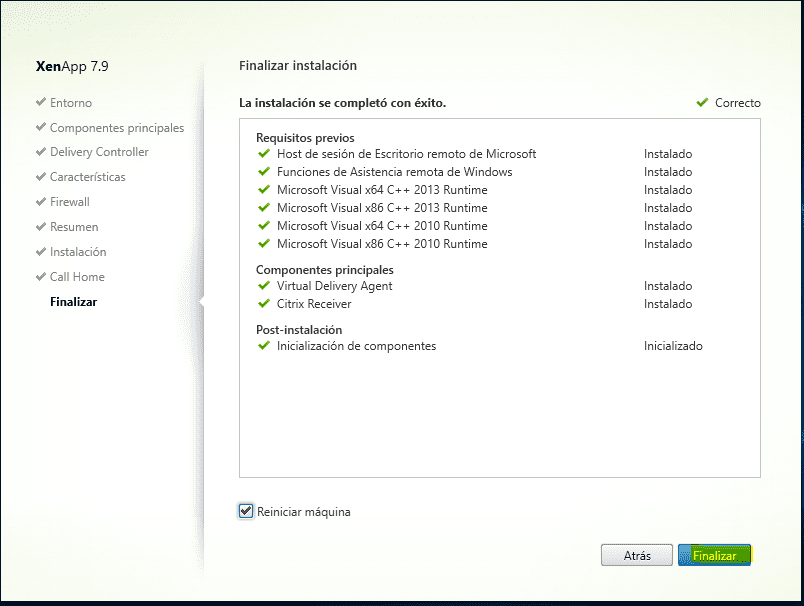Click the check beside Inicialización de componentes
This screenshot has height=606, width=804.
(264, 345)
